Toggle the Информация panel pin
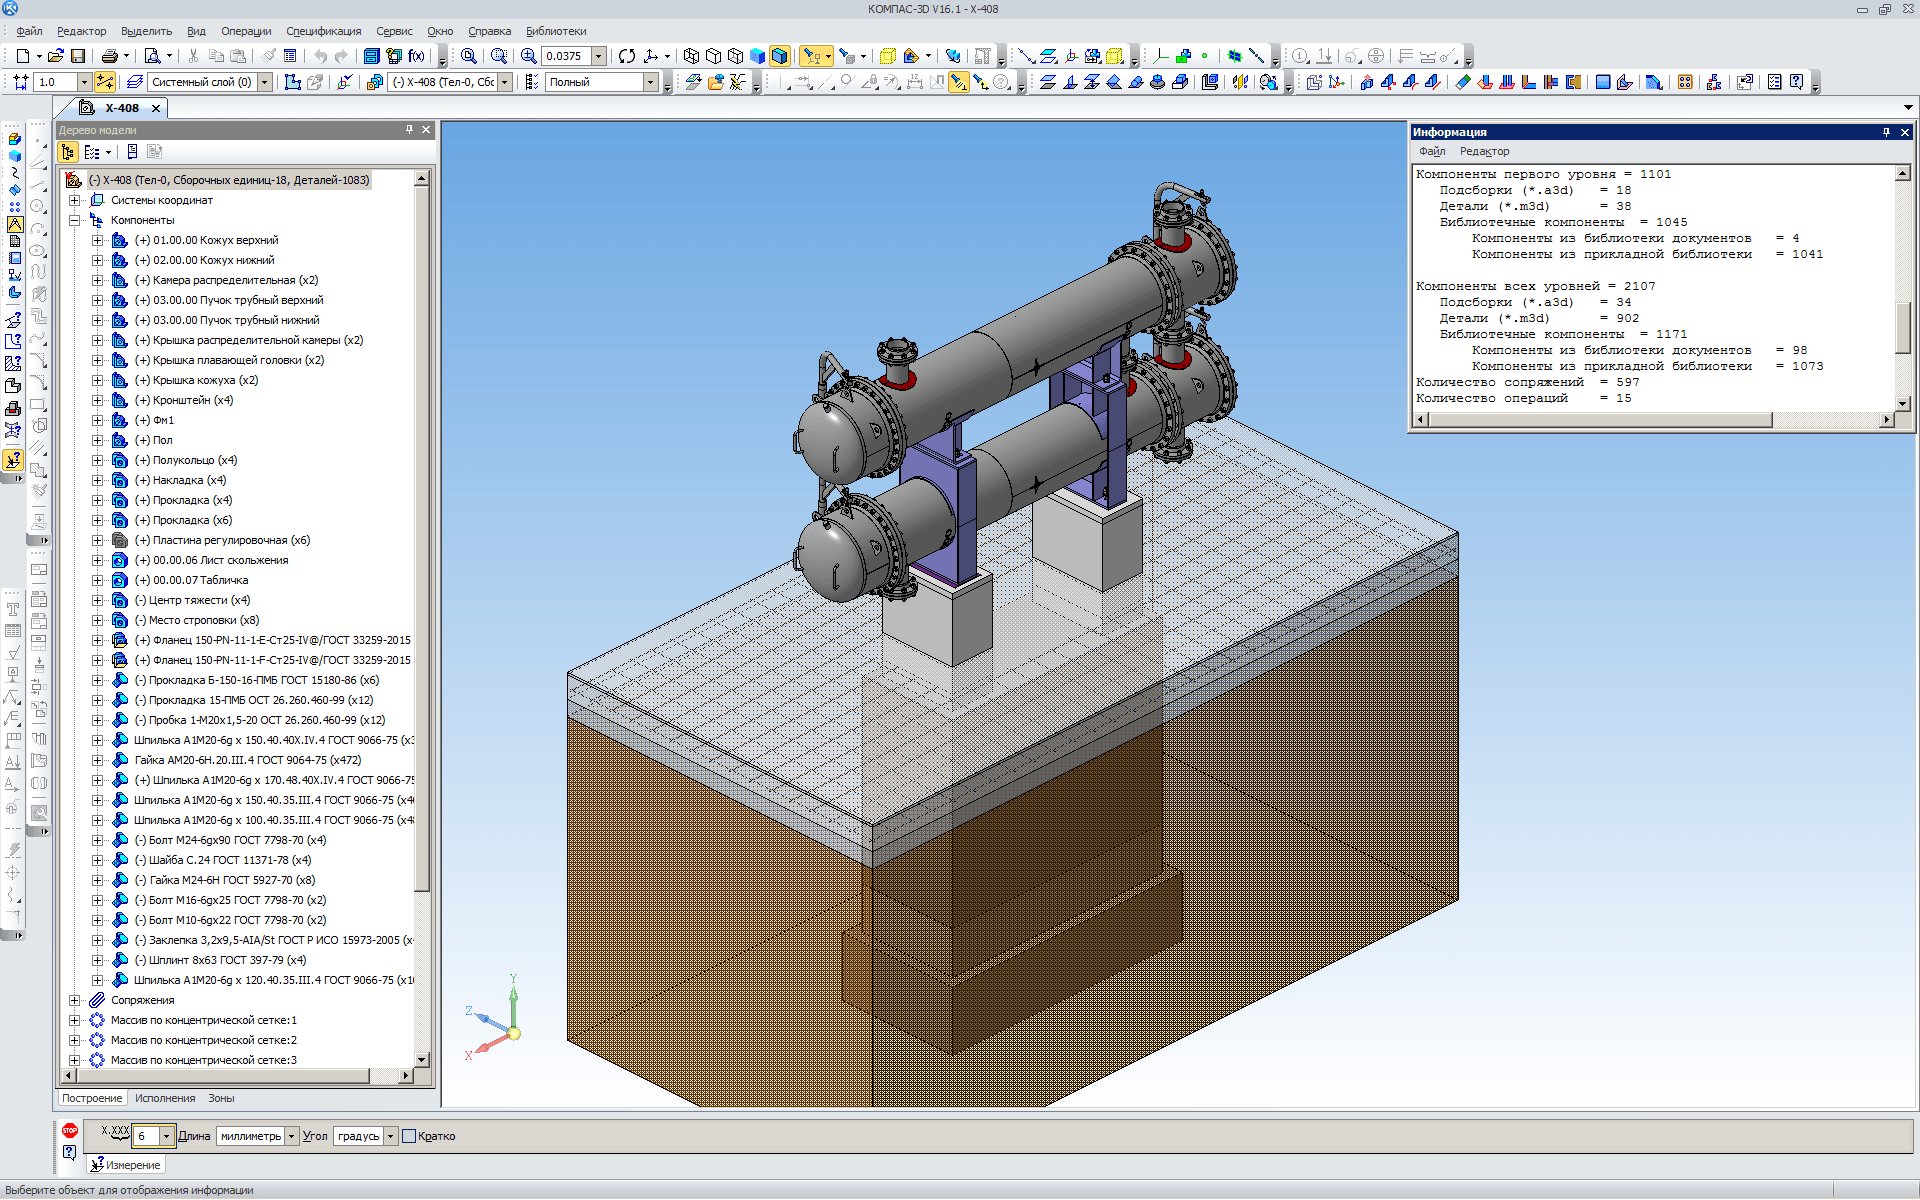 point(1886,132)
